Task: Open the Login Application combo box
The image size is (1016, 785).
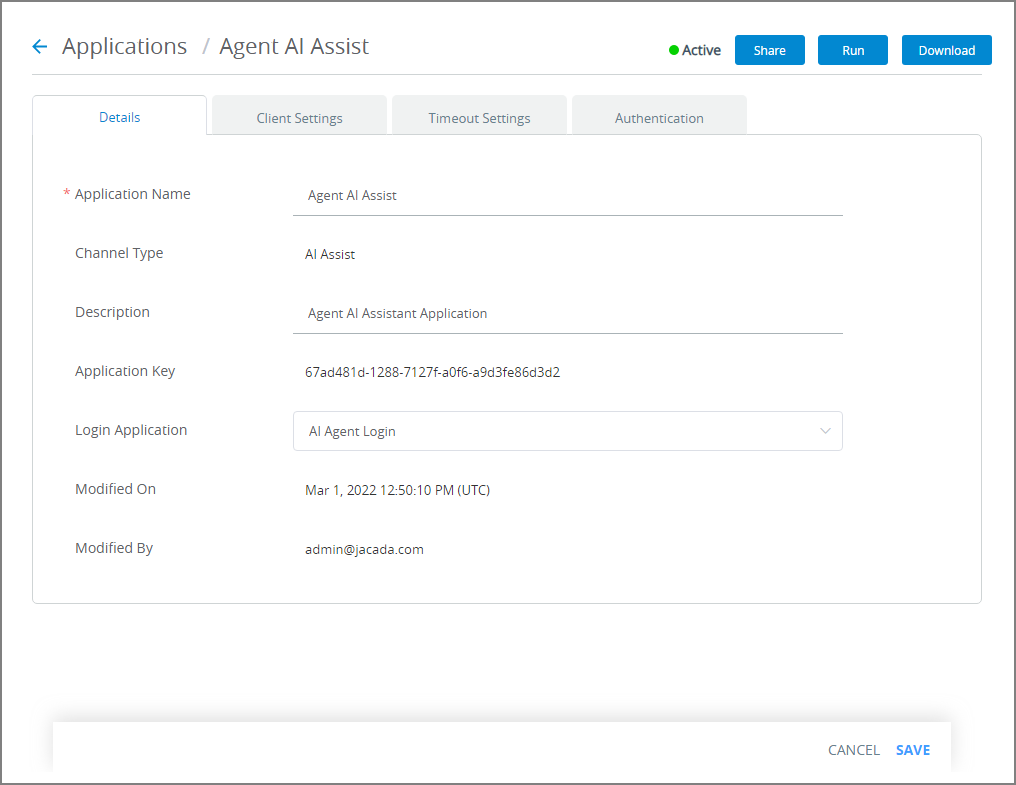Action: [x=567, y=430]
